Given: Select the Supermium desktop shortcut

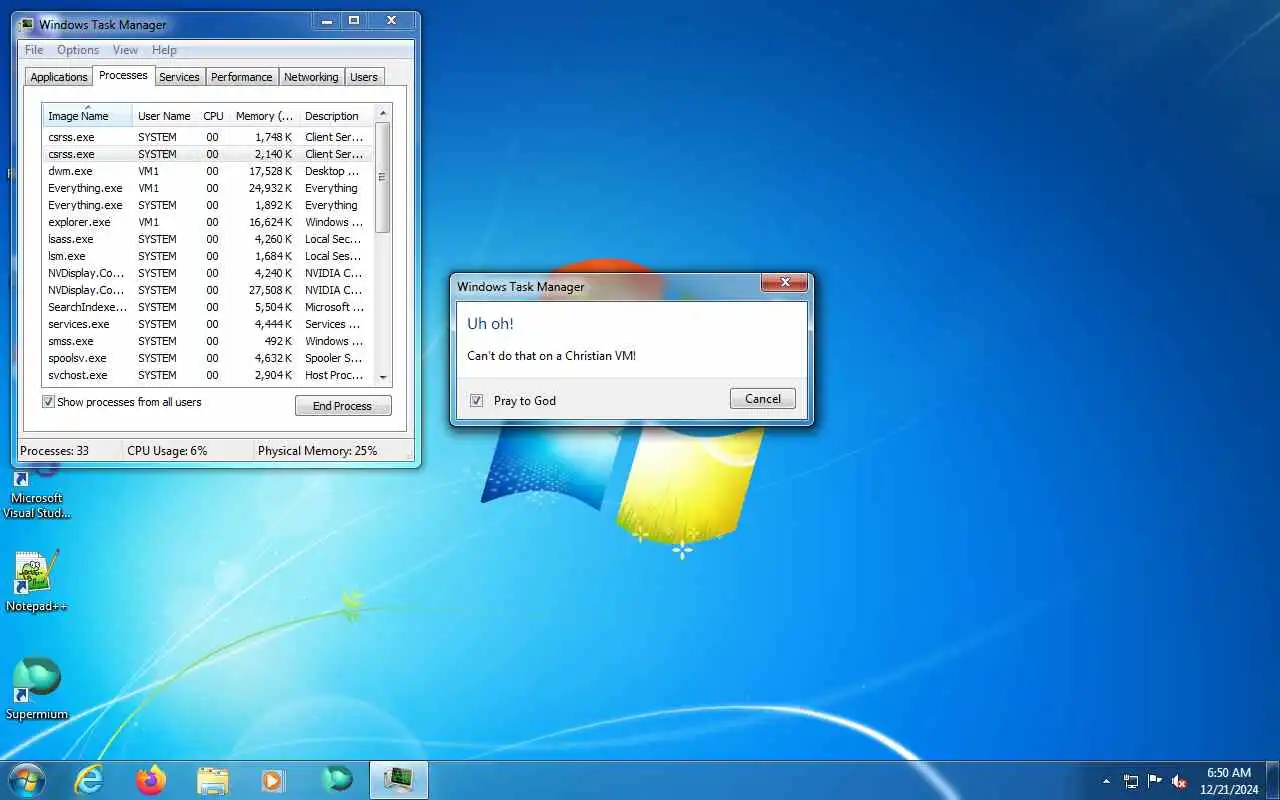Looking at the screenshot, I should 36,688.
